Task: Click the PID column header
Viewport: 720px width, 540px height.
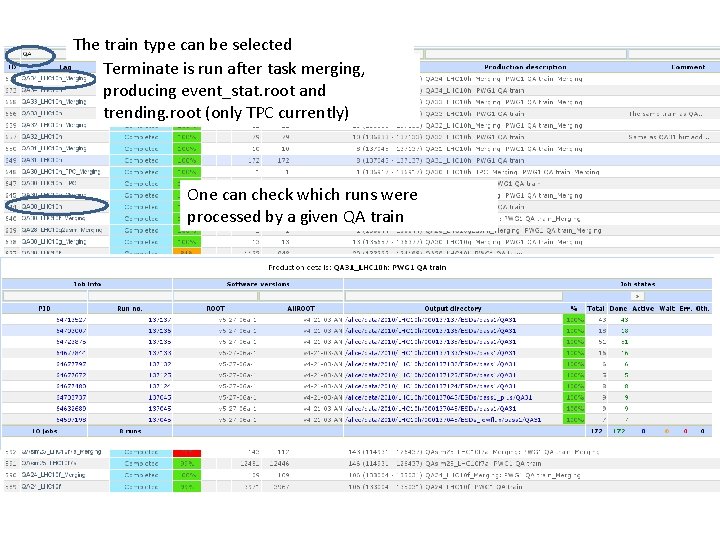Action: point(45,309)
